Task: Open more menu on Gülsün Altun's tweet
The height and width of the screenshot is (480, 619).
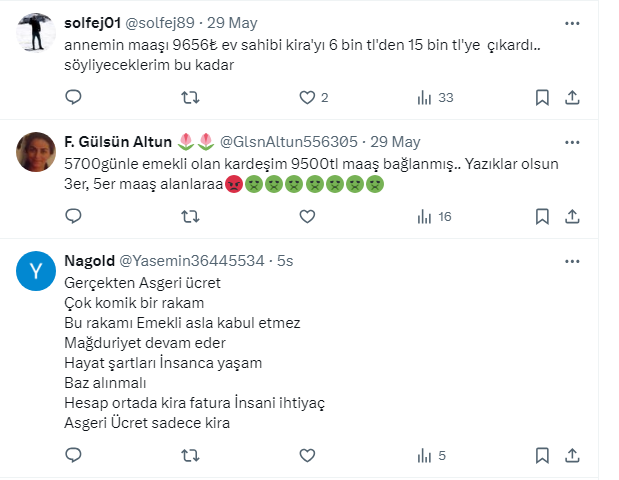Action: [x=571, y=141]
